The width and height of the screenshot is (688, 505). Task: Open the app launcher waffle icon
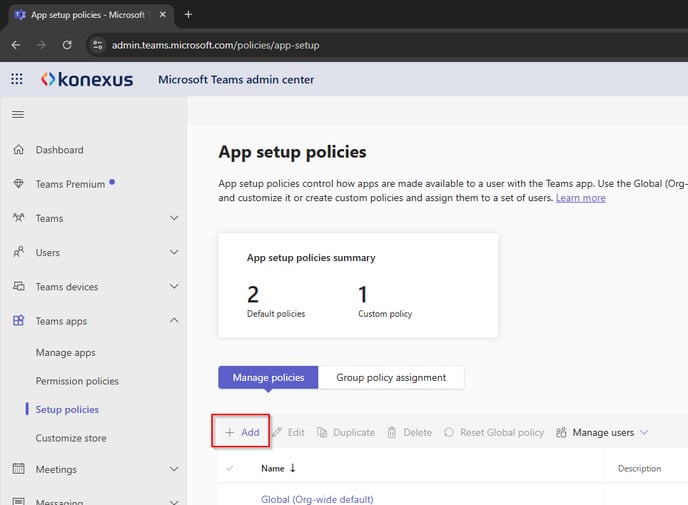pos(17,79)
